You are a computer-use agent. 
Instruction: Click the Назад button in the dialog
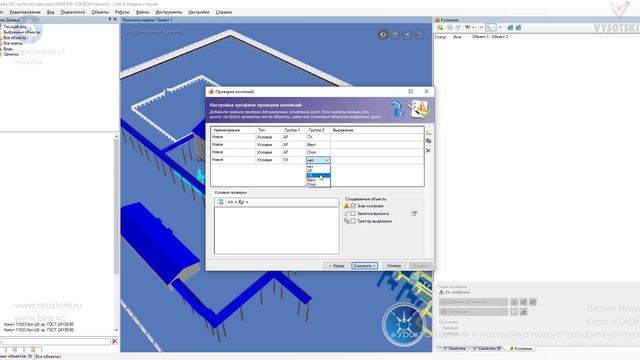336,266
